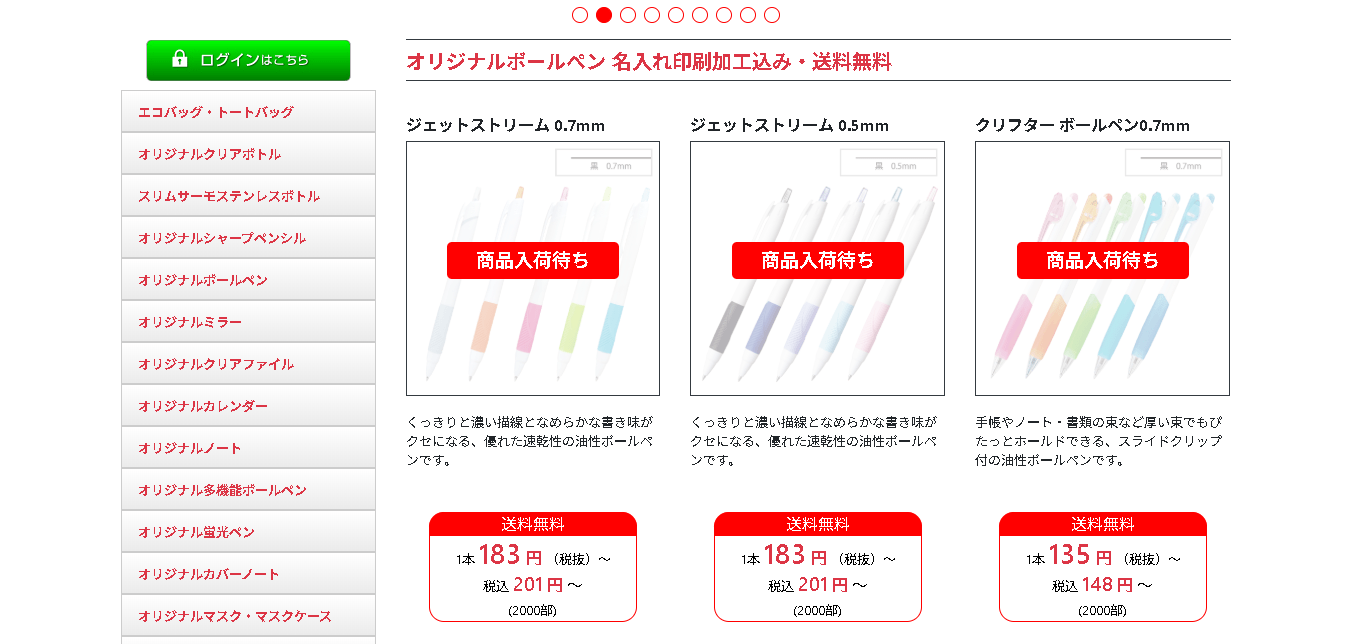Select the last carousel pagination dot
Image resolution: width=1348 pixels, height=644 pixels.
pyautogui.click(x=772, y=15)
